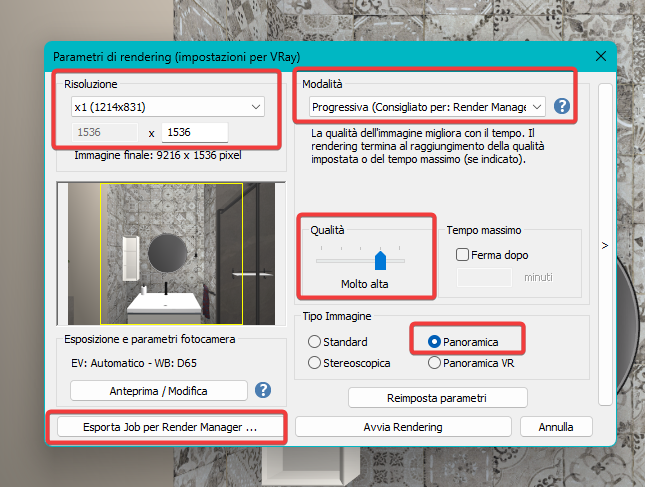Close the Parametri di rendering dialog
Viewport: 645px width, 487px height.
601,56
